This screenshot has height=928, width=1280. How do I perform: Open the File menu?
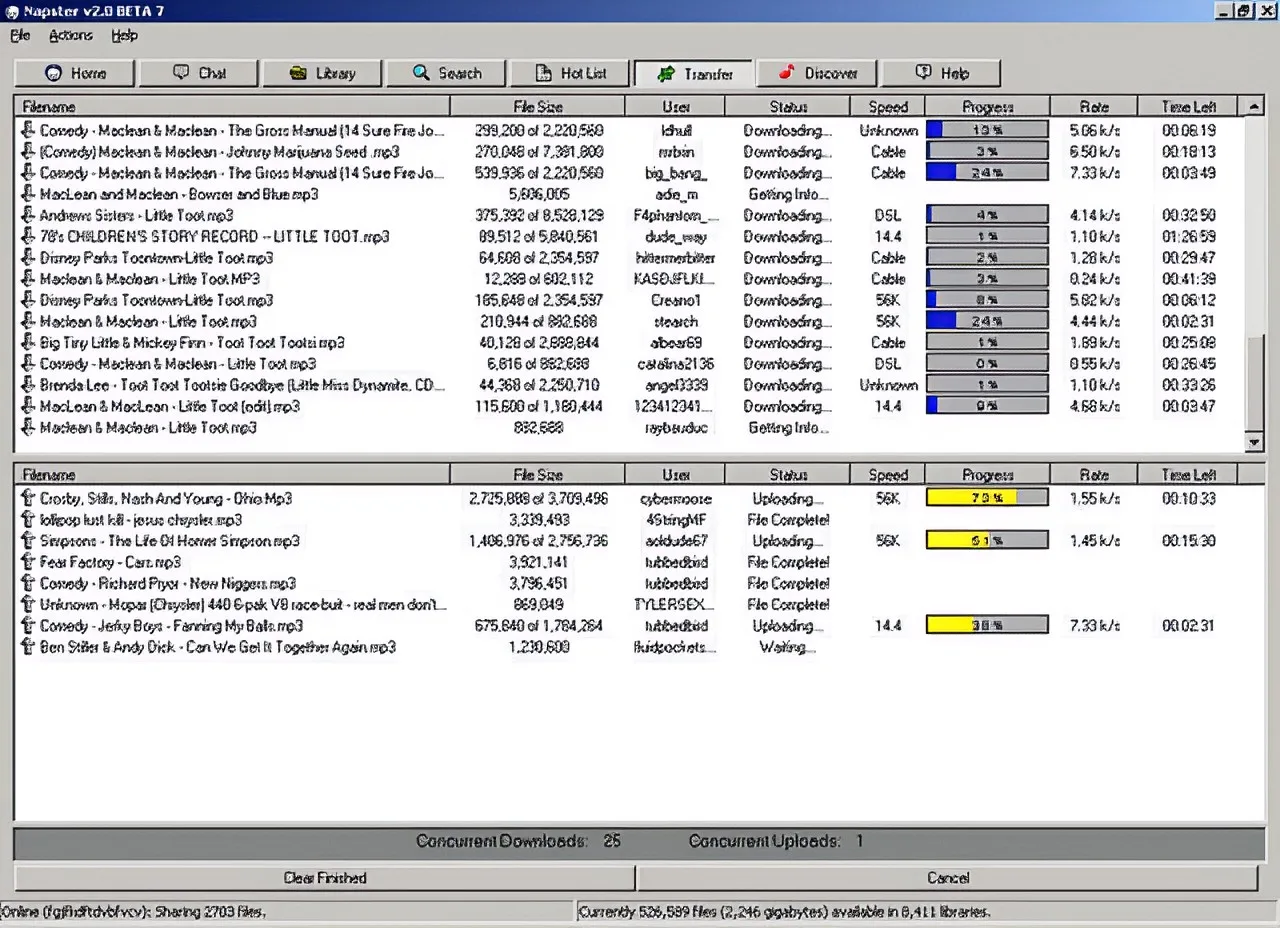(19, 35)
